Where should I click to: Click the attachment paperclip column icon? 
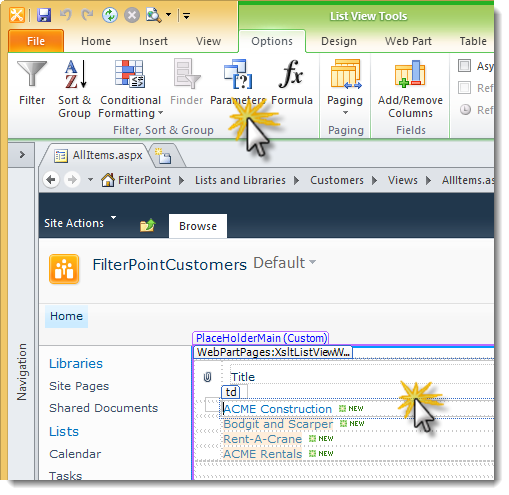207,377
